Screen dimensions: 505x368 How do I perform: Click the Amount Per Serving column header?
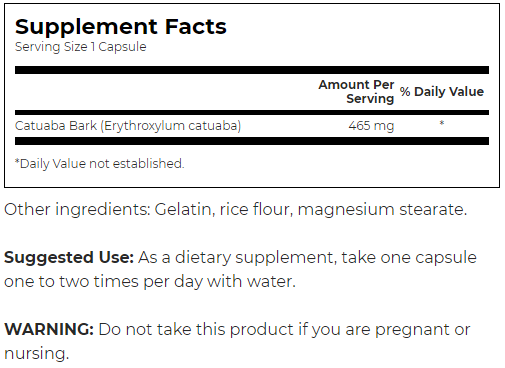click(356, 91)
